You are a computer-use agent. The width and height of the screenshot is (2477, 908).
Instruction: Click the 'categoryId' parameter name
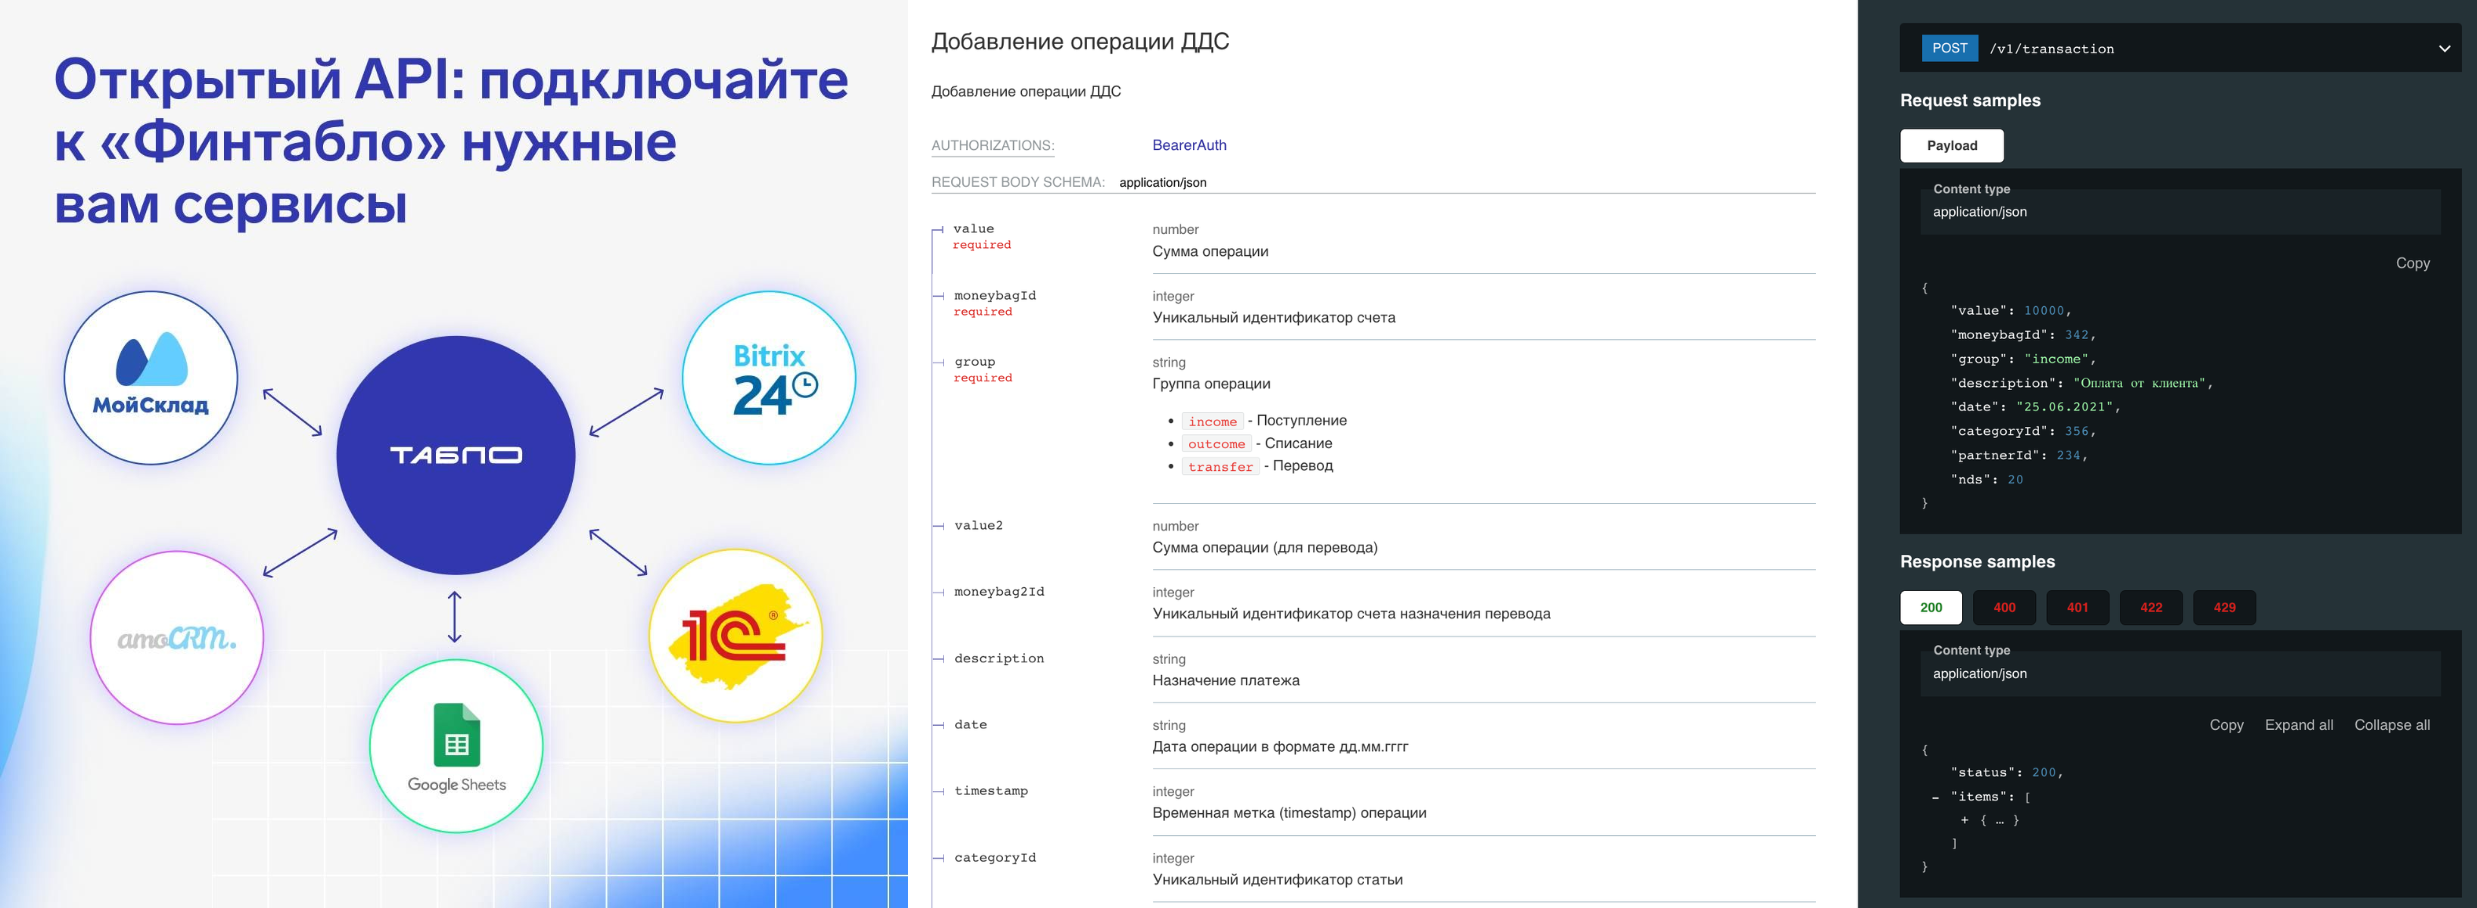pos(994,858)
